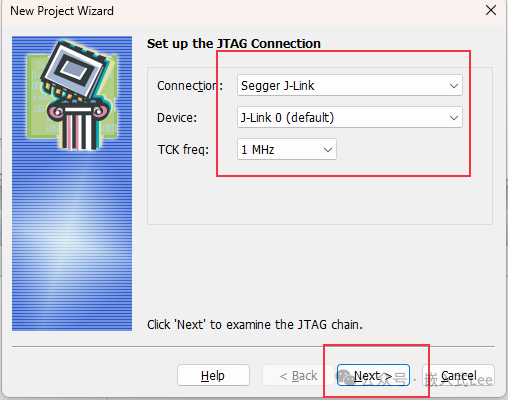Open the 1 MHz TCK frequency dropdown

pos(287,149)
